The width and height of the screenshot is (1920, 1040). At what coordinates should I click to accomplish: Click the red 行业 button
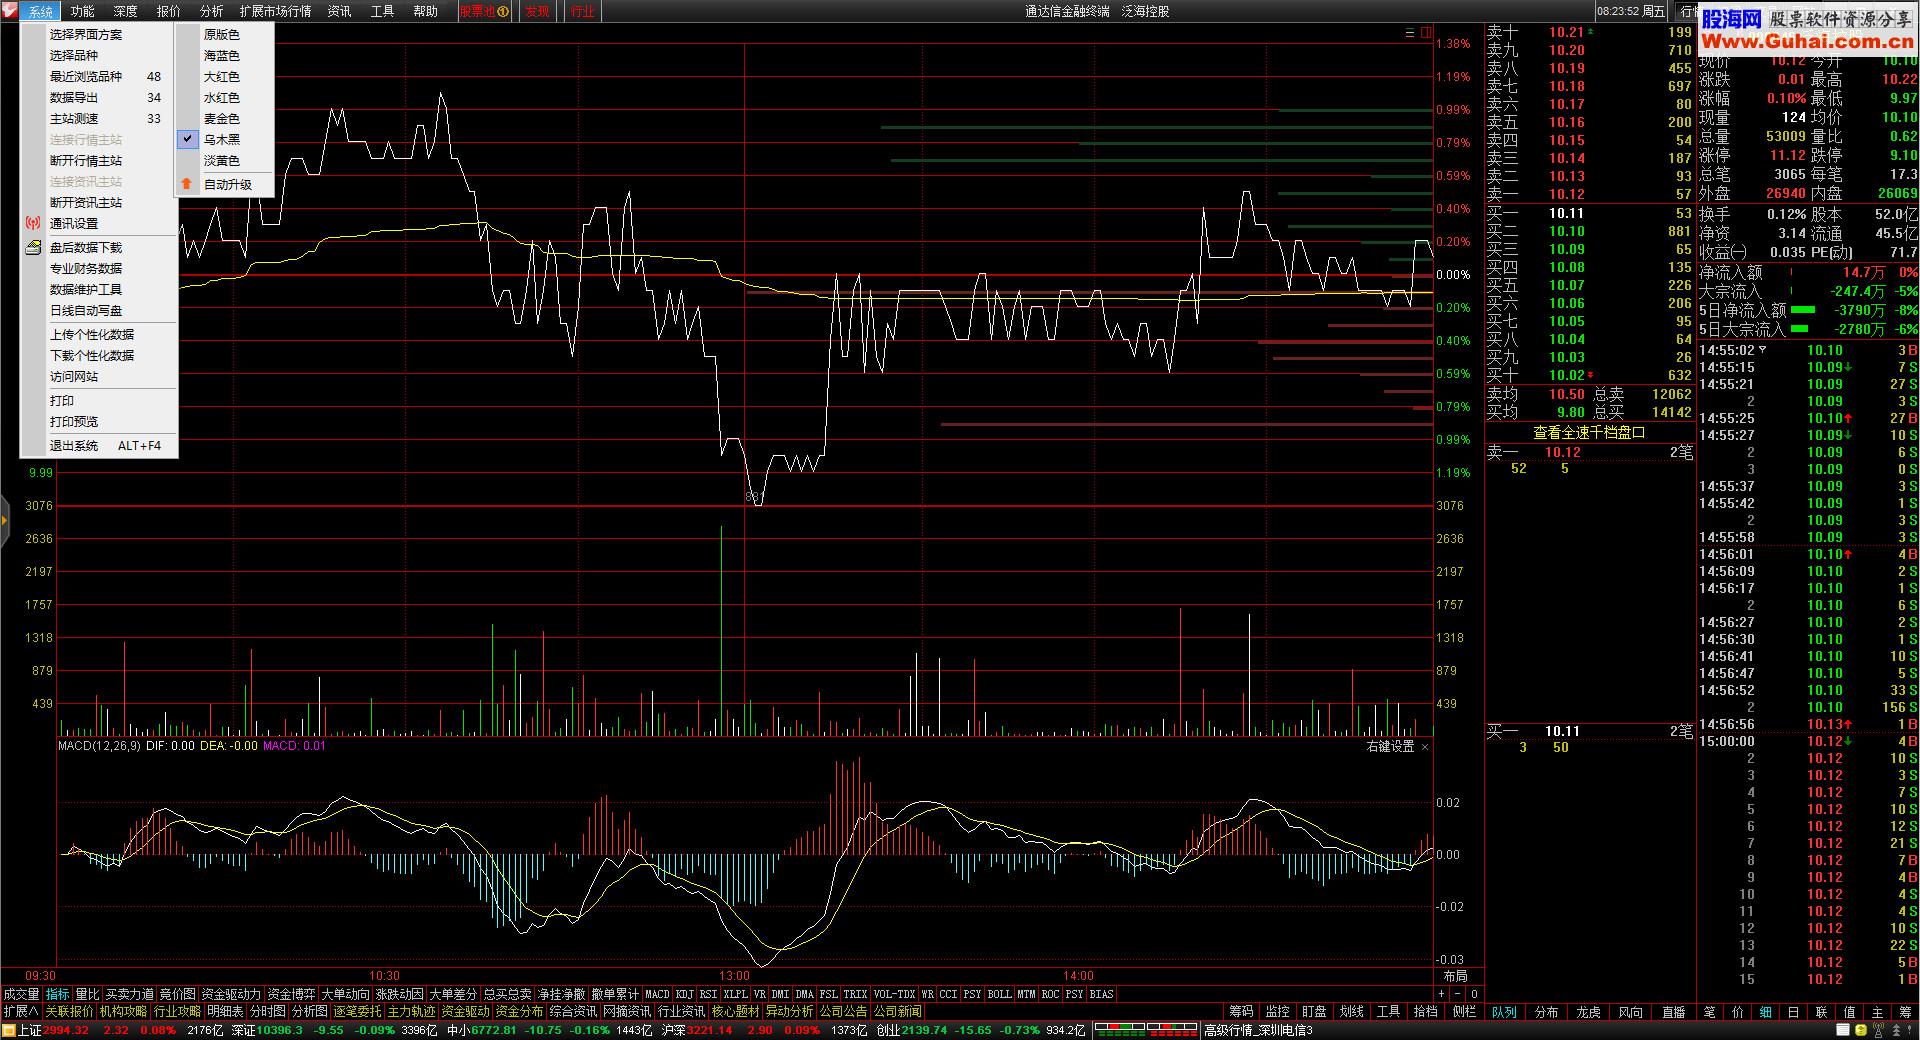tap(582, 12)
